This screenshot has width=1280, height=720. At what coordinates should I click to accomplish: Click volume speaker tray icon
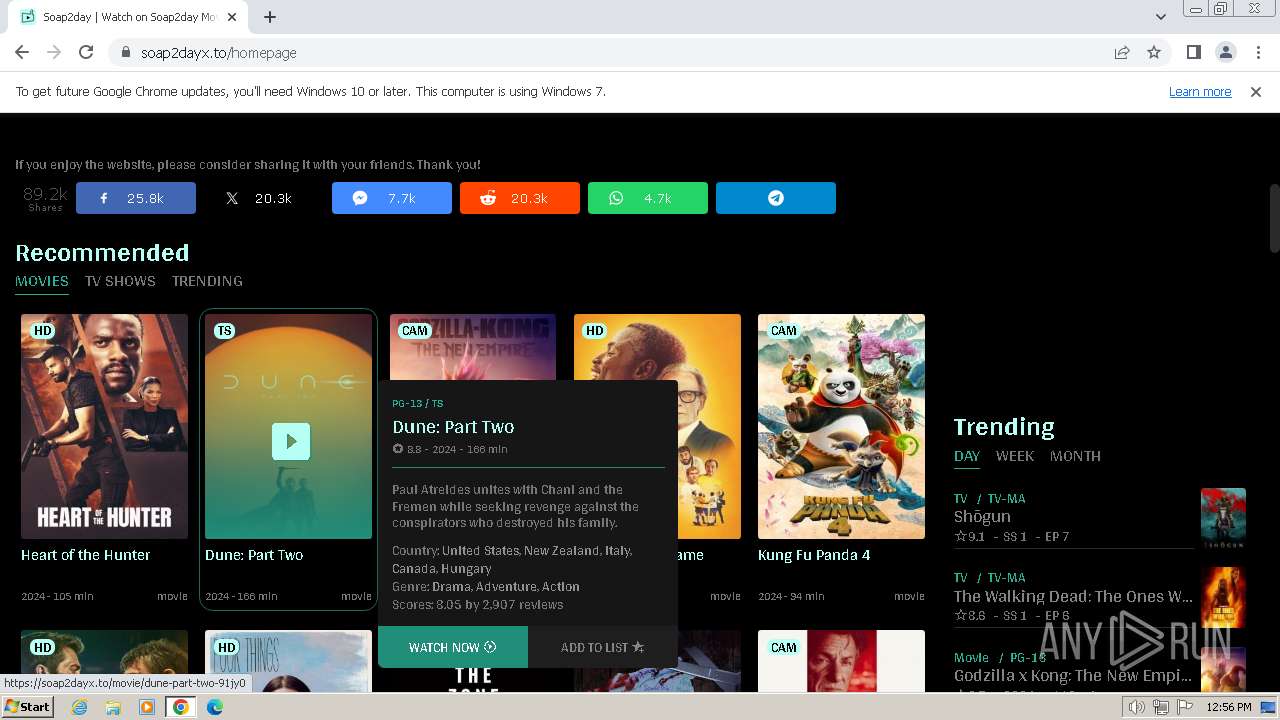(1137, 707)
